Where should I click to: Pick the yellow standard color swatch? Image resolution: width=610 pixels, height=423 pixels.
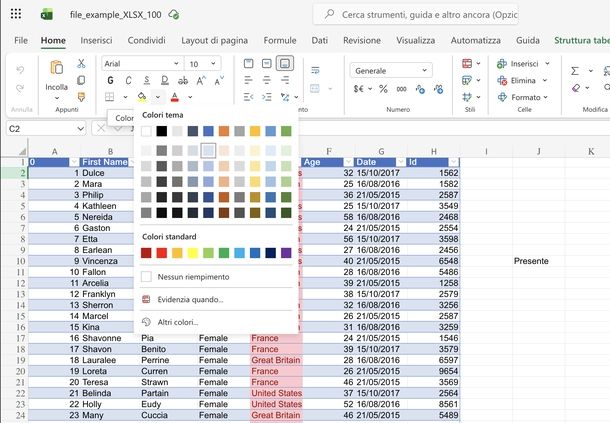point(193,253)
